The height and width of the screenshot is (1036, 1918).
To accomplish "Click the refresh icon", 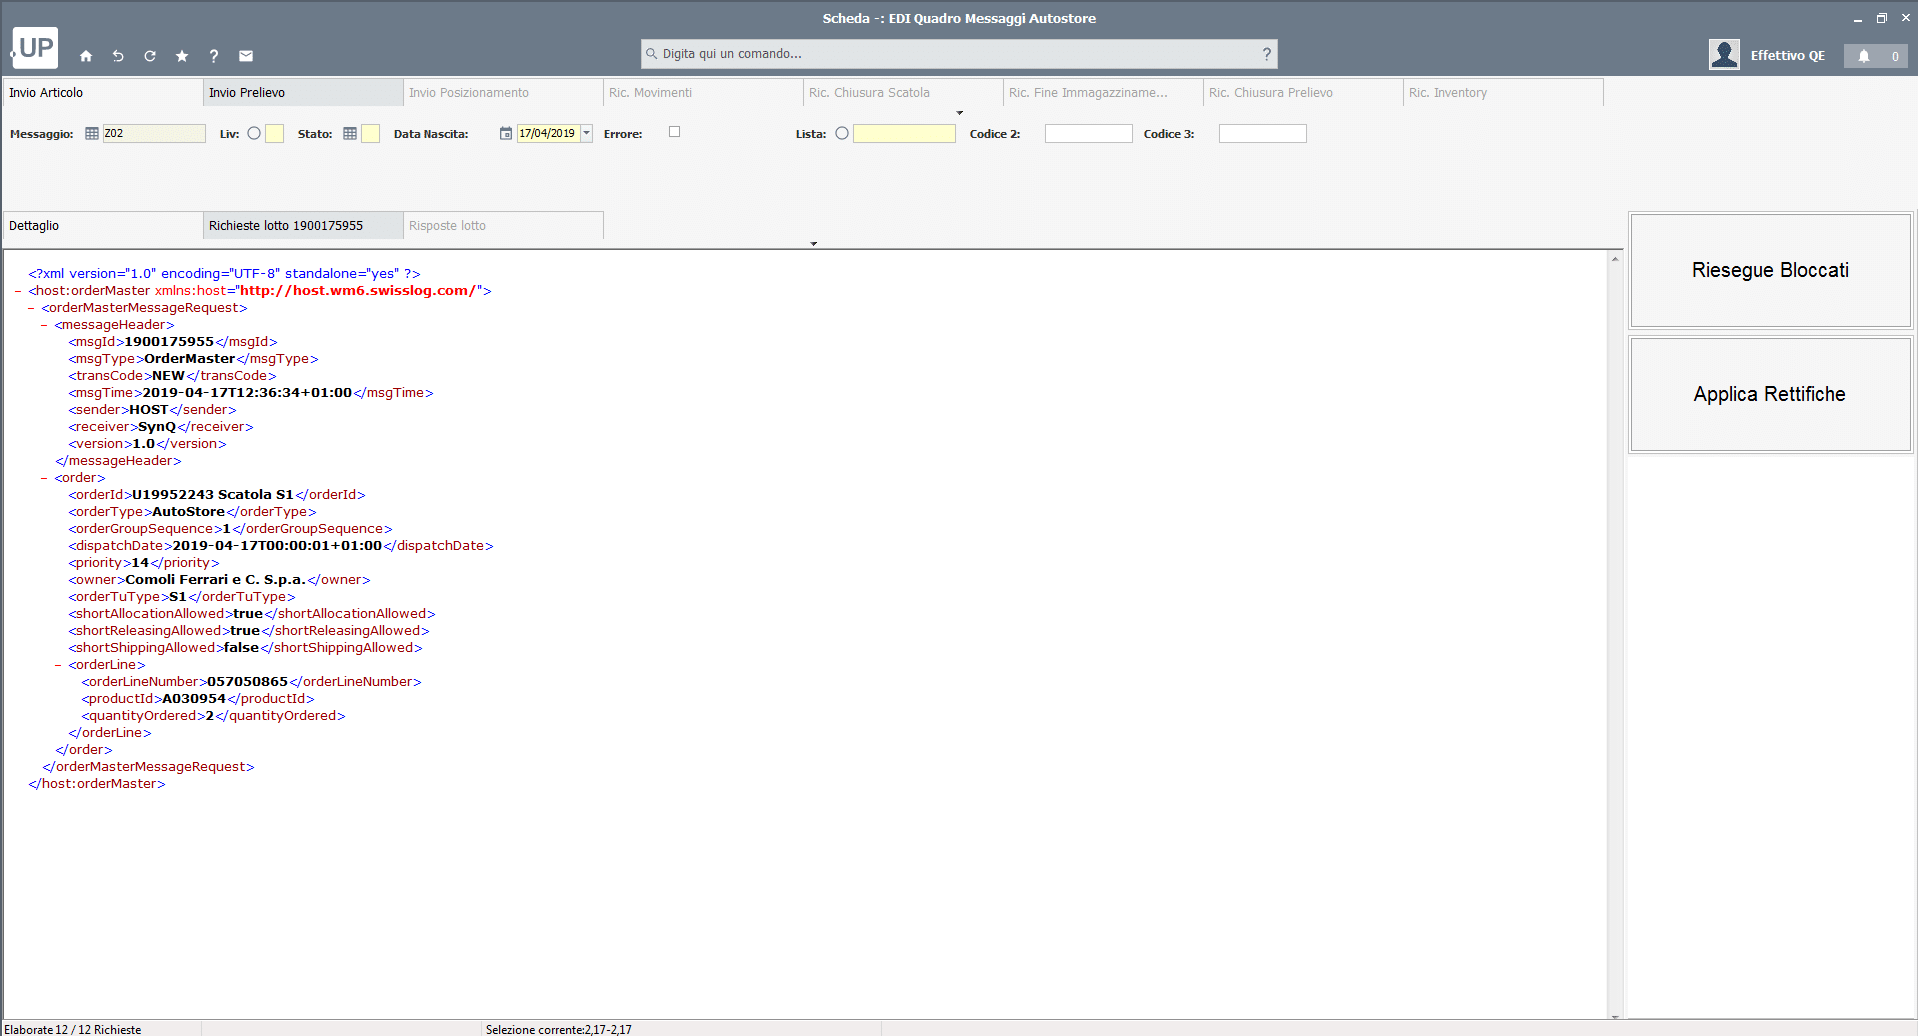I will point(150,56).
